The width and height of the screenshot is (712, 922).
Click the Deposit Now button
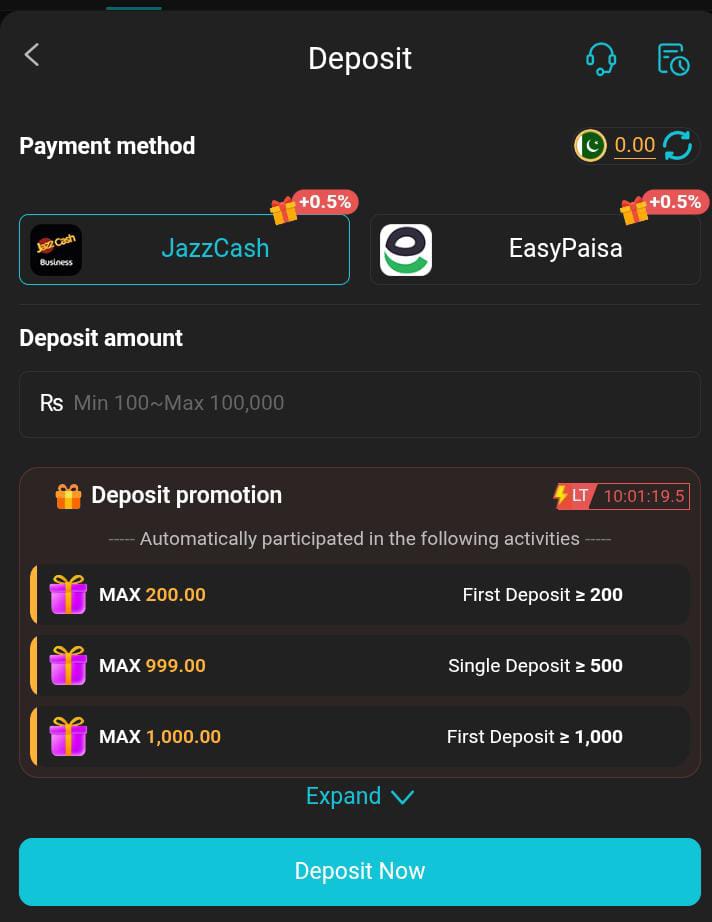360,871
